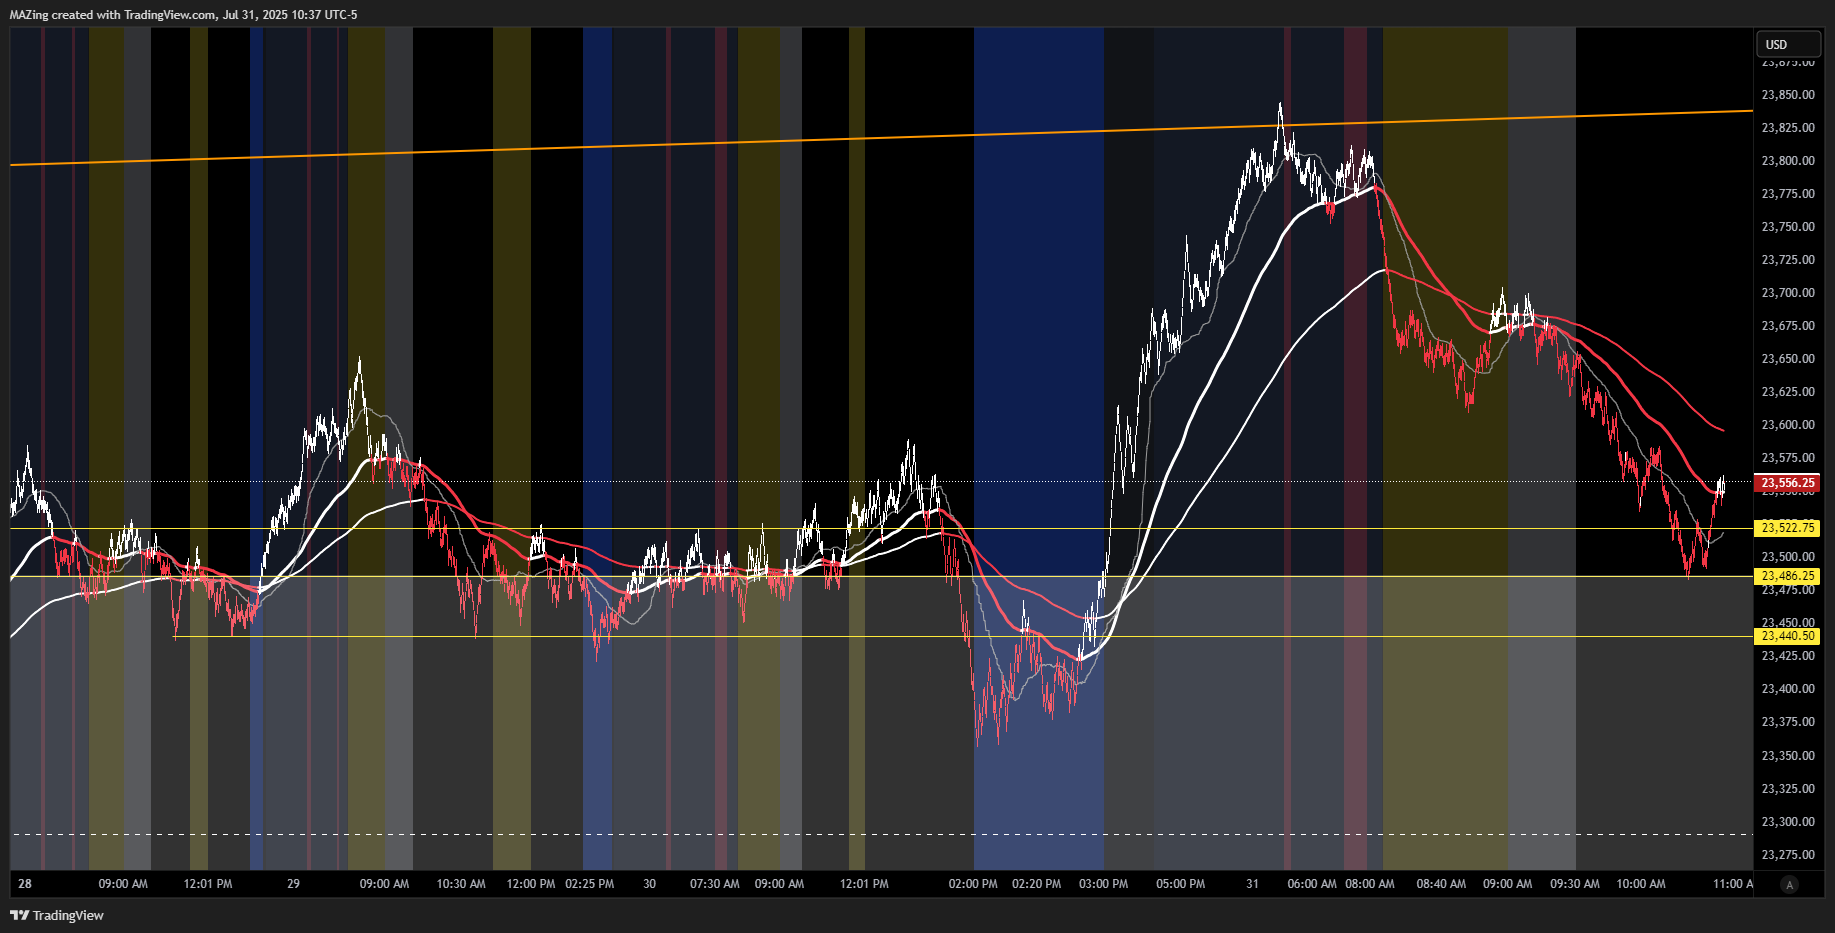Click the 23,600.00 price axis value
1835x933 pixels.
pos(1788,425)
